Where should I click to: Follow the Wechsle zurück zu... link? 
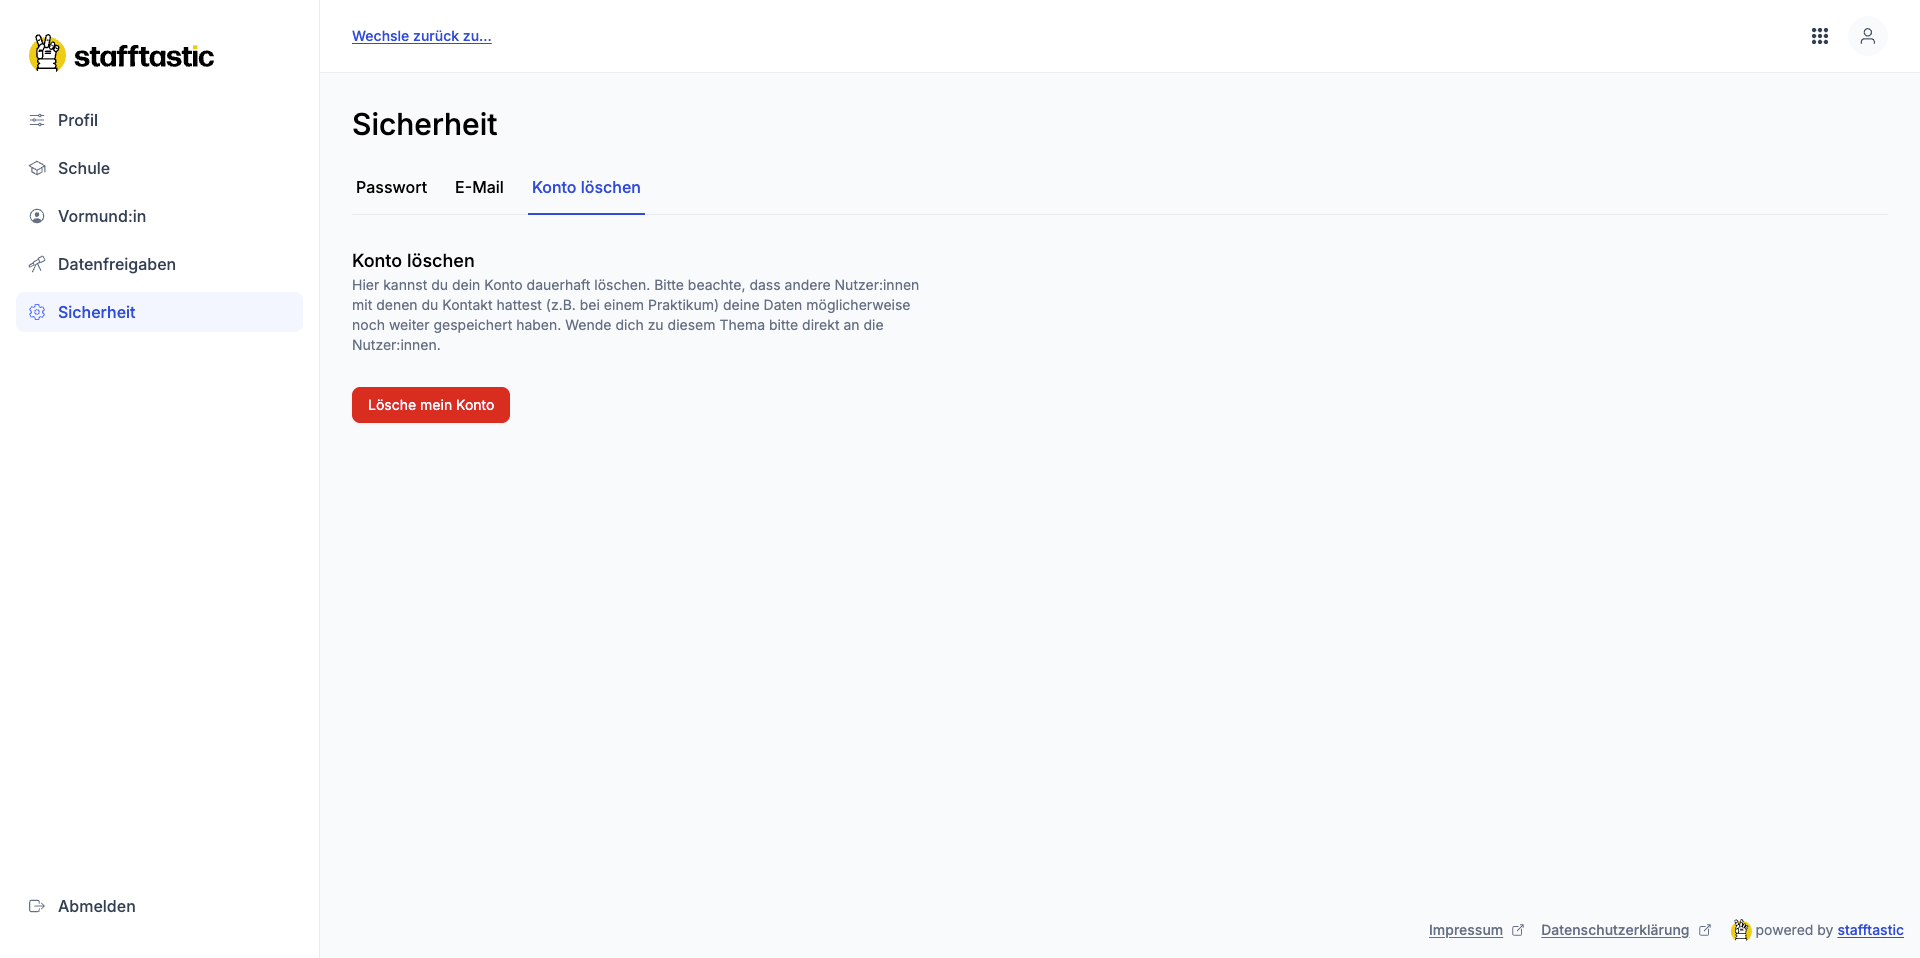tap(421, 36)
